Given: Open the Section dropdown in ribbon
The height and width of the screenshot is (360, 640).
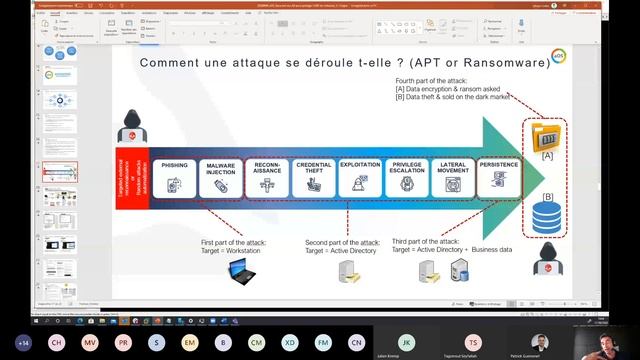Looking at the screenshot, I should coord(149,36).
